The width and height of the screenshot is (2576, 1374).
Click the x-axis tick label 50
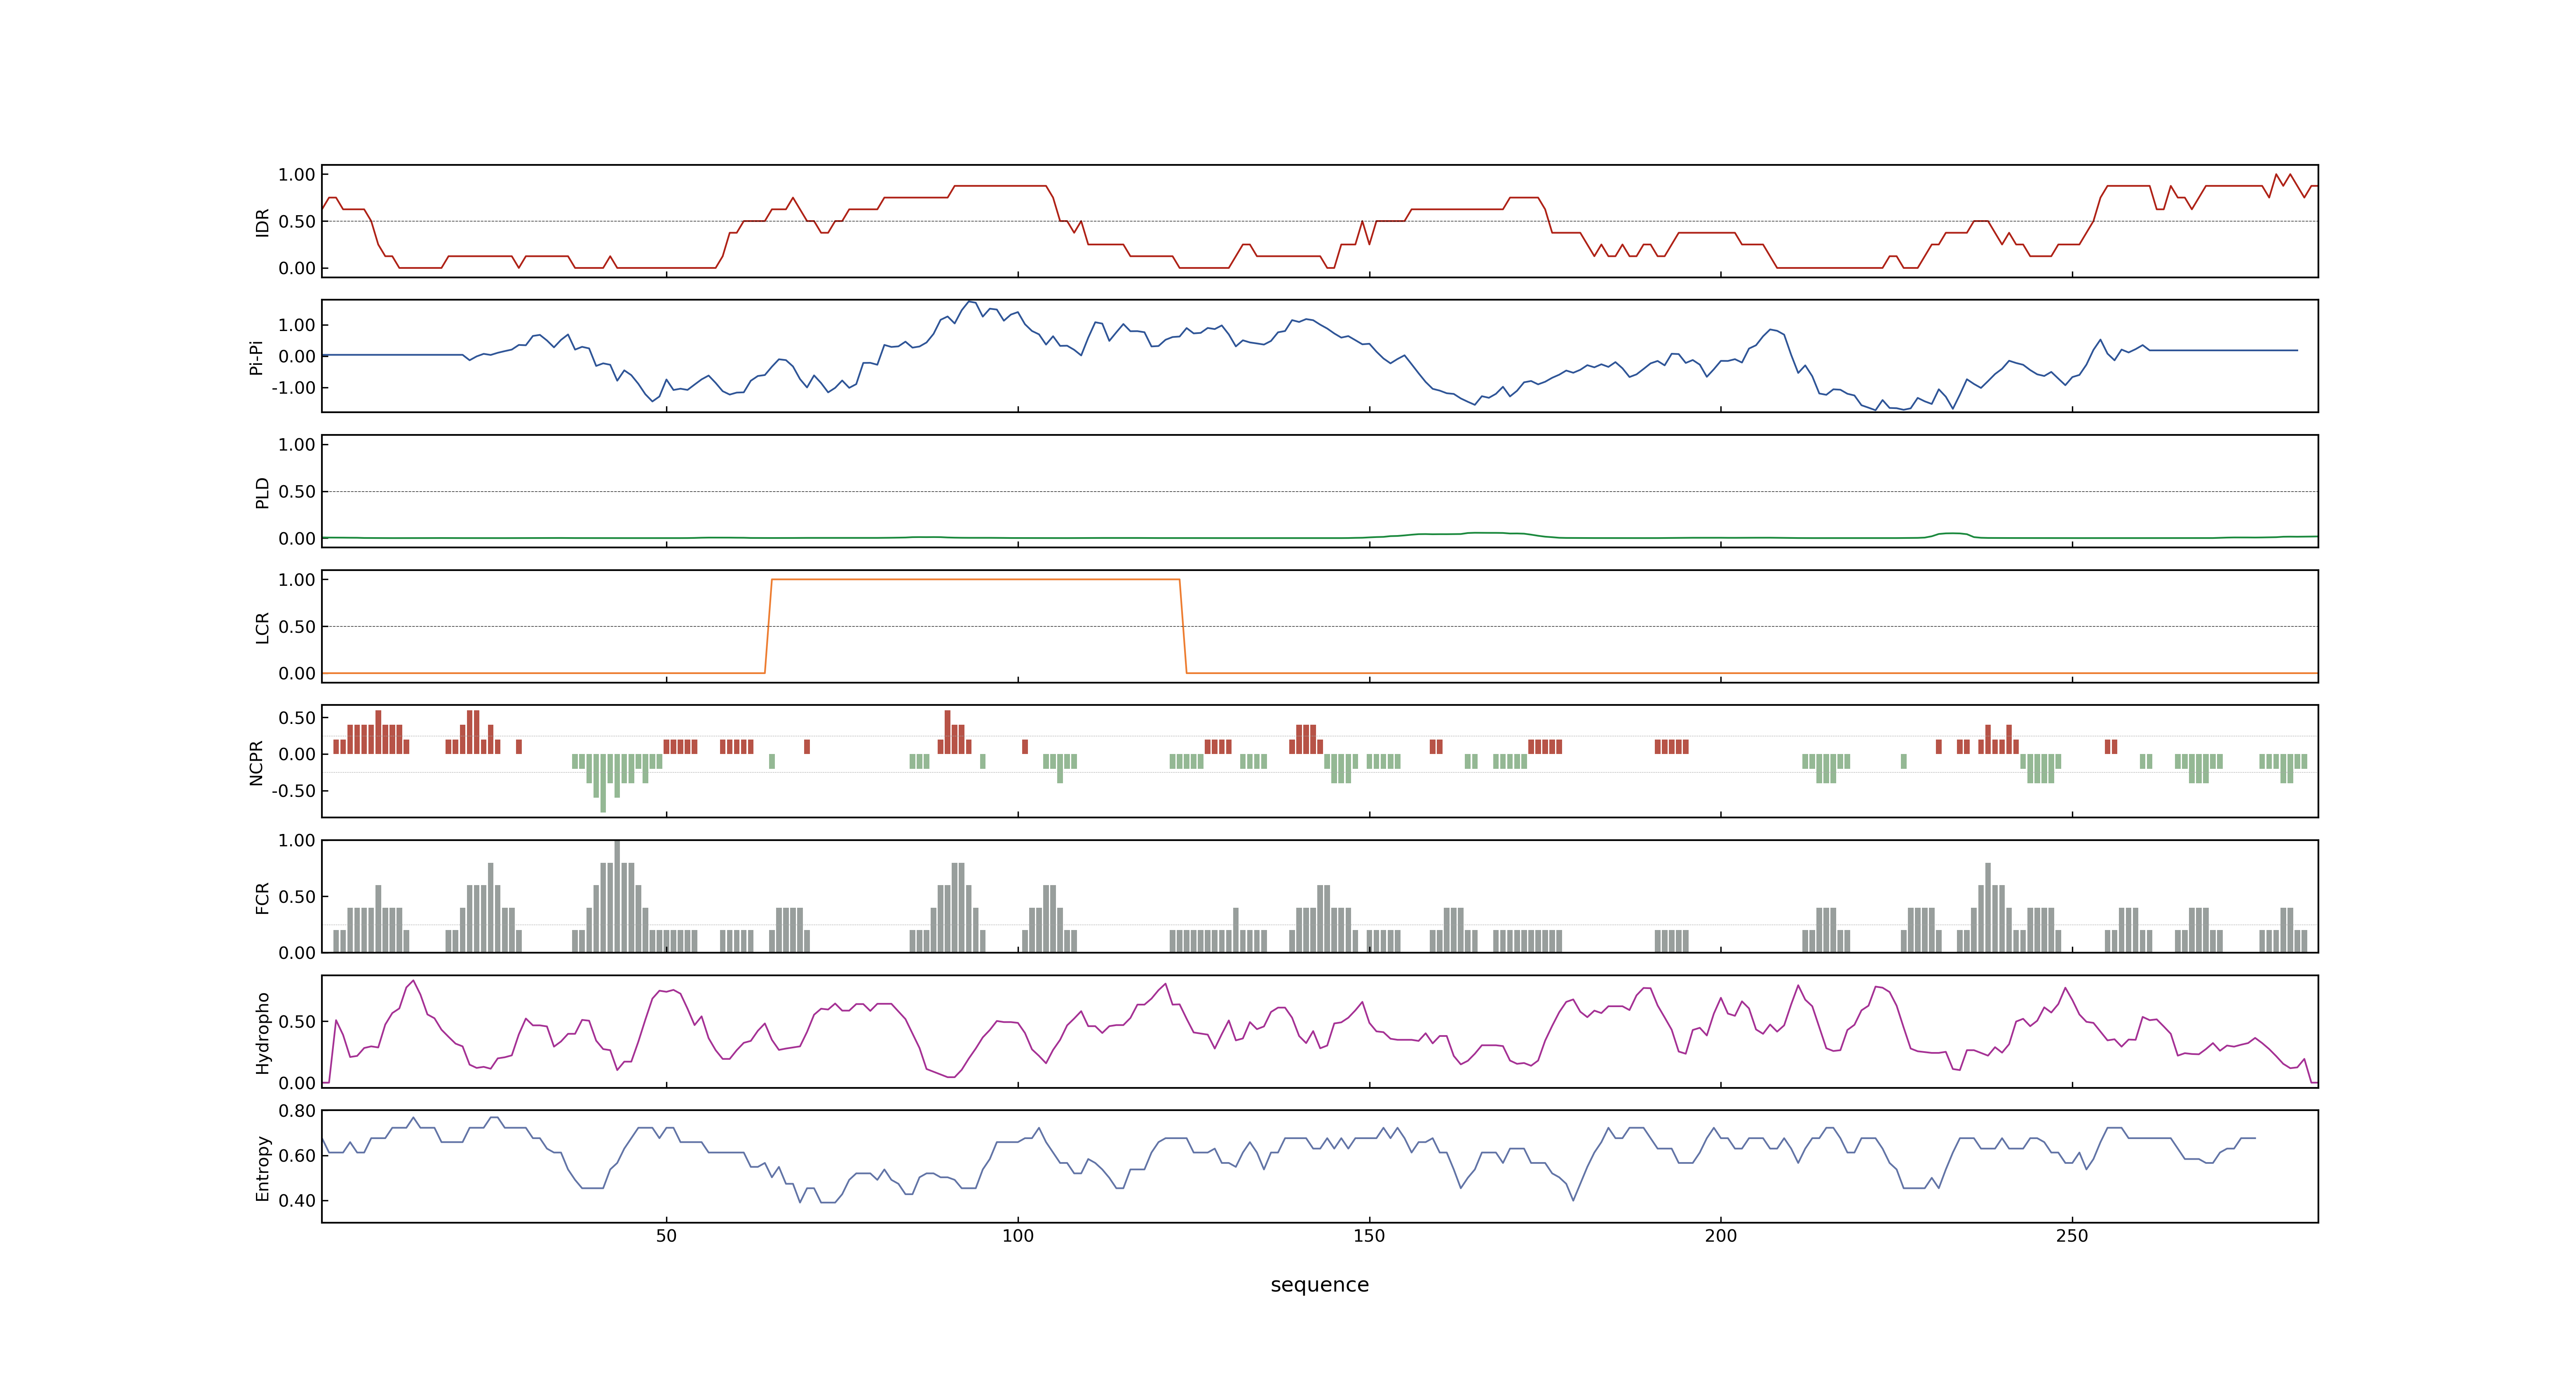tap(666, 1236)
